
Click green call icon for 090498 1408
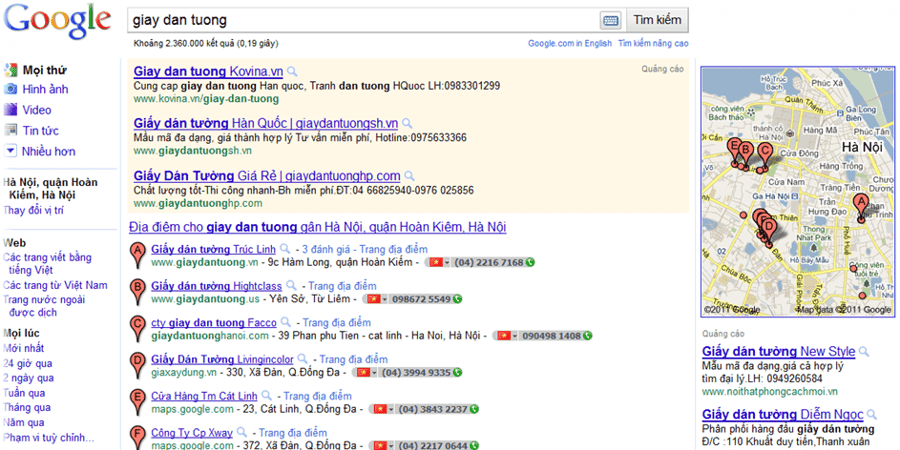pos(587,336)
